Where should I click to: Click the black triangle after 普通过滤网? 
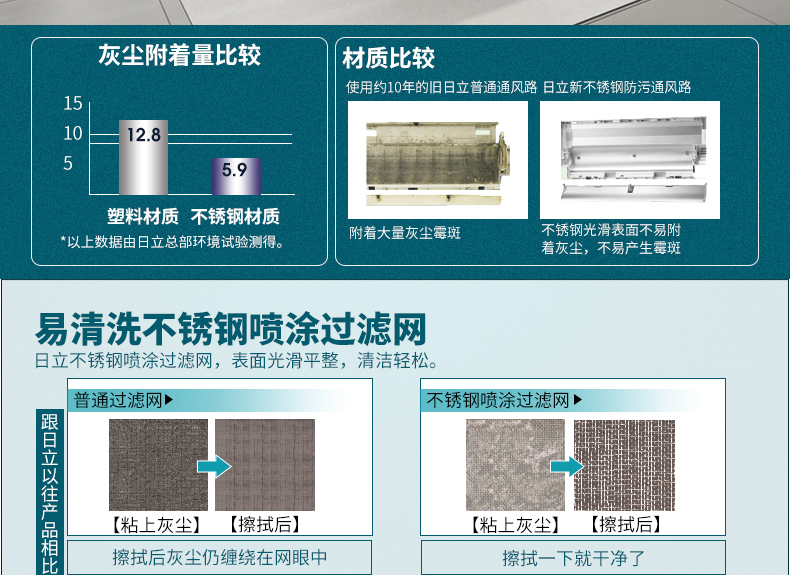(x=169, y=401)
